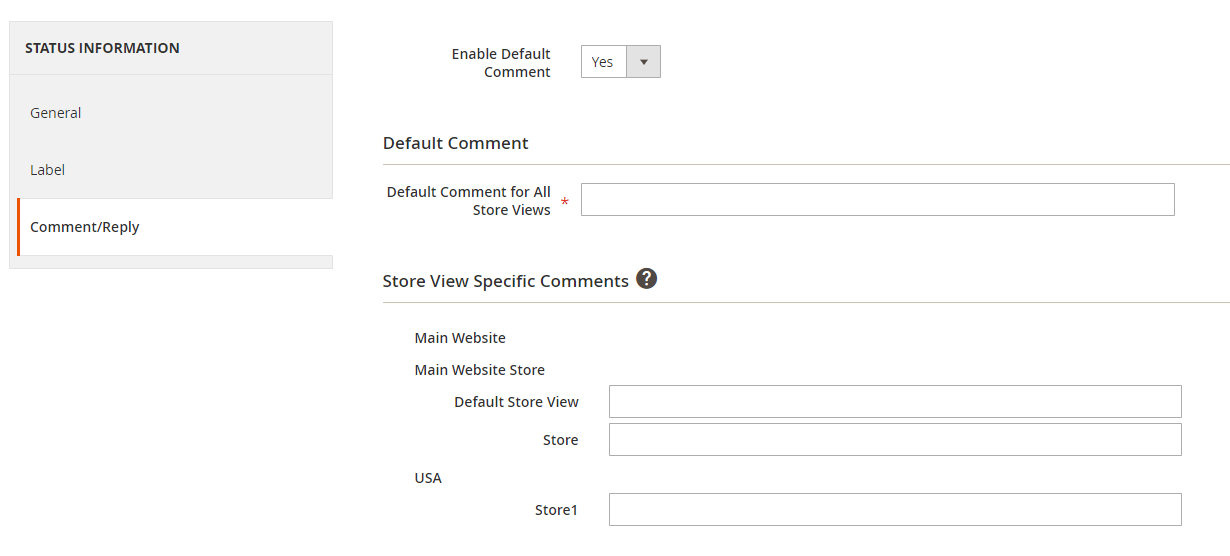Viewport: 1230px width, 556px height.
Task: Switch to the Label tab
Action: [x=47, y=170]
